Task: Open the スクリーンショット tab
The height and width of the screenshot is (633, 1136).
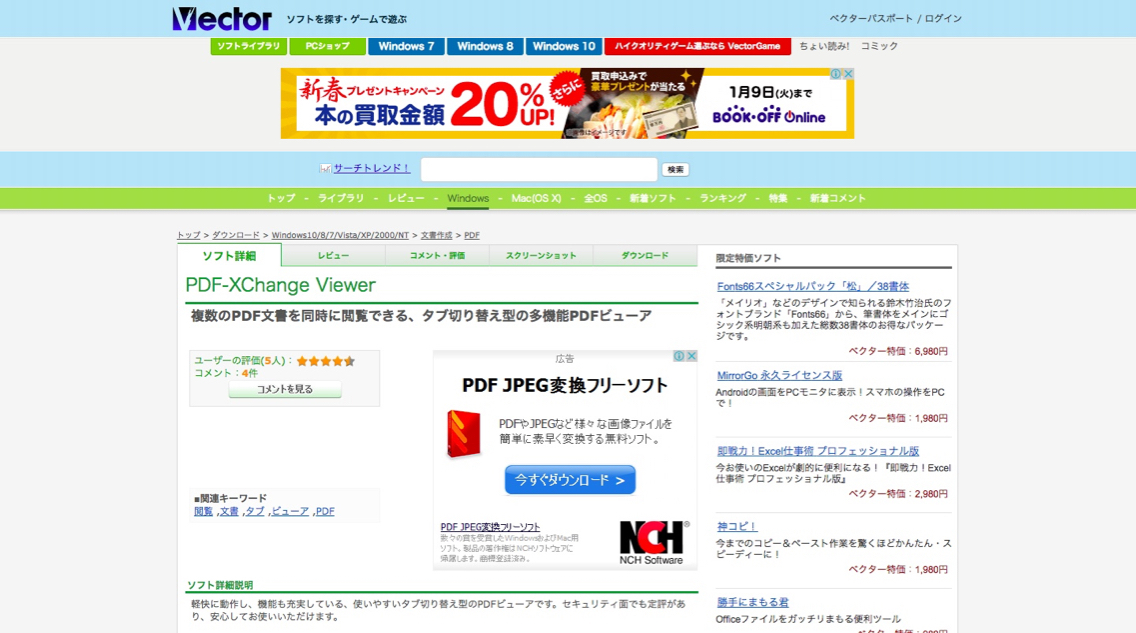Action: point(541,256)
